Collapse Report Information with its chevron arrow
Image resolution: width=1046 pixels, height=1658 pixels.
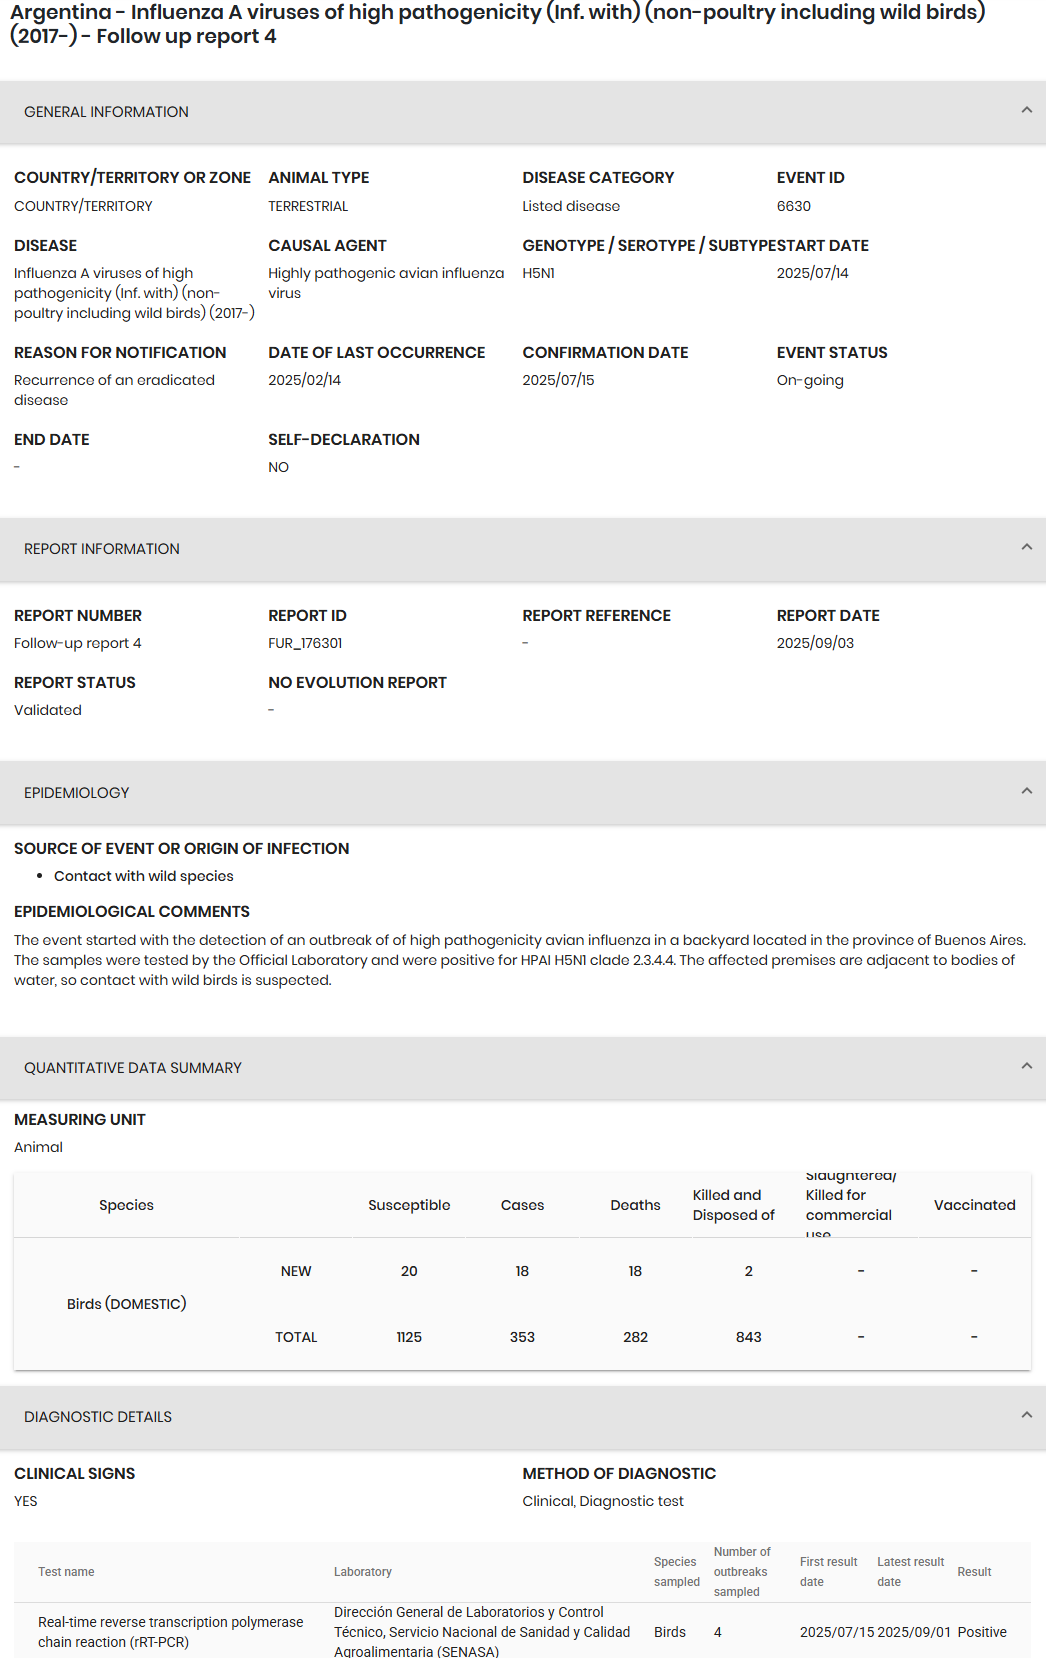[1026, 547]
